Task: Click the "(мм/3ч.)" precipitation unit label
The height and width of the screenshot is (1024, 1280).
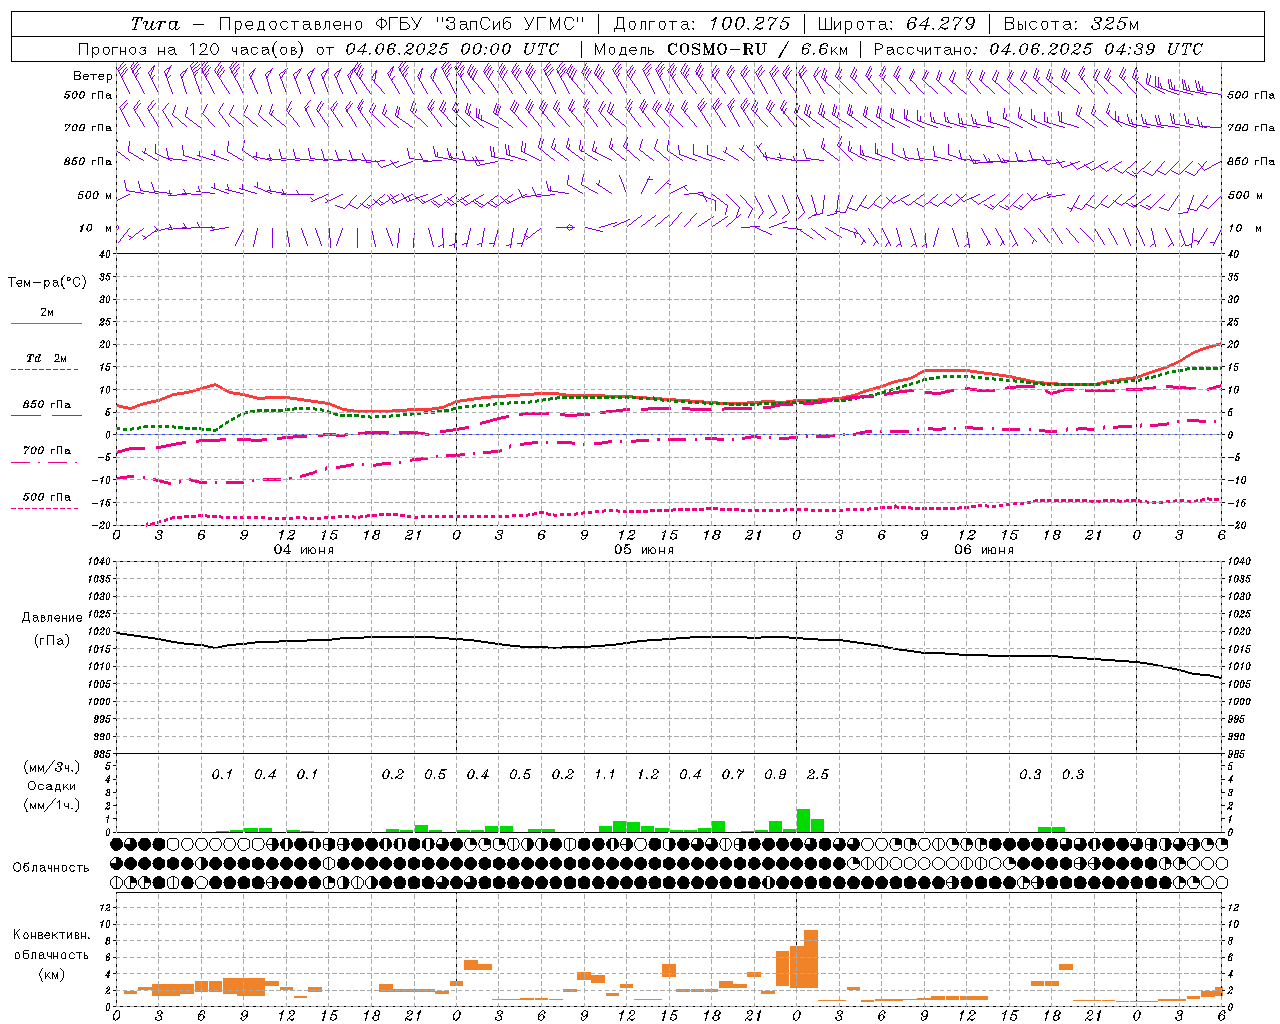Action: [52, 767]
